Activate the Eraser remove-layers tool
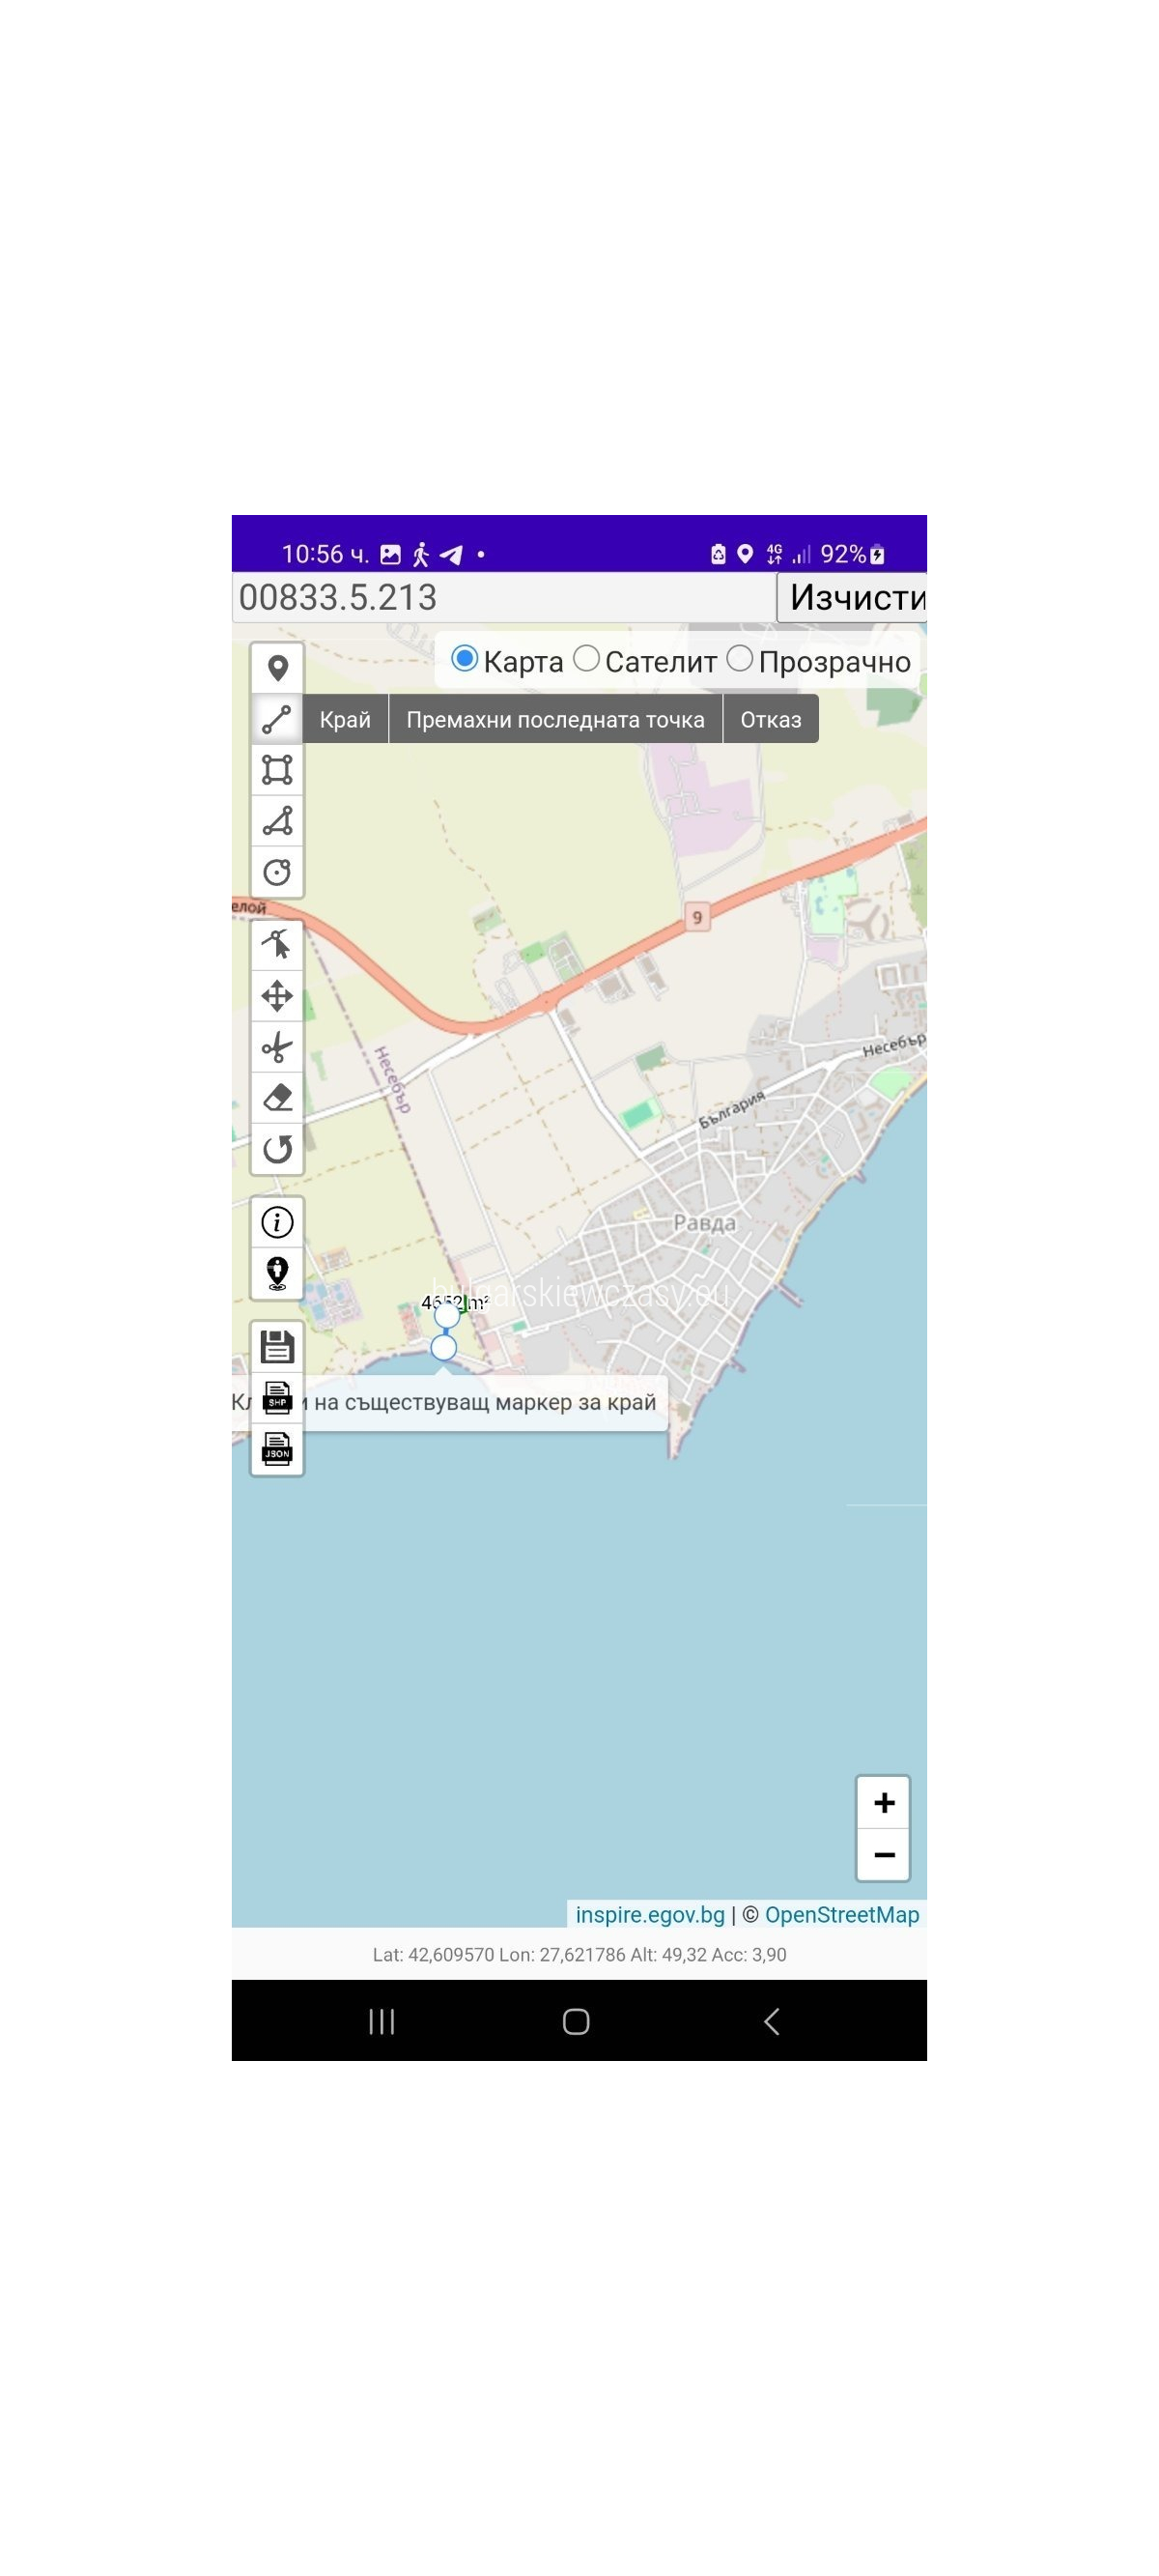 pyautogui.click(x=277, y=1098)
